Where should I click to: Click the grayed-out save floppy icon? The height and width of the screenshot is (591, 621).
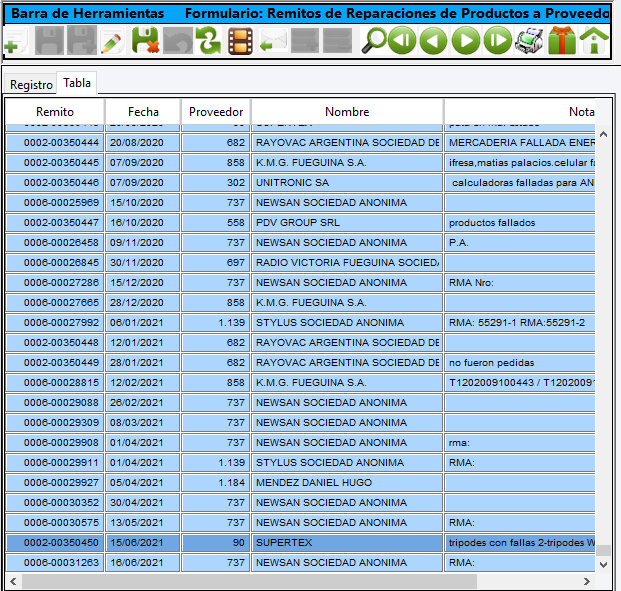click(x=49, y=40)
